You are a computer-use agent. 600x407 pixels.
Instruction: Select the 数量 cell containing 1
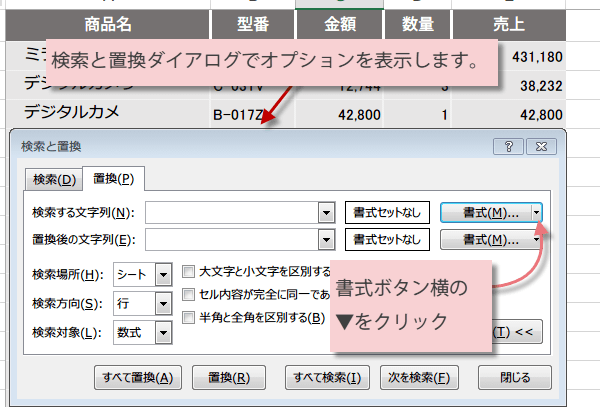pyautogui.click(x=418, y=114)
